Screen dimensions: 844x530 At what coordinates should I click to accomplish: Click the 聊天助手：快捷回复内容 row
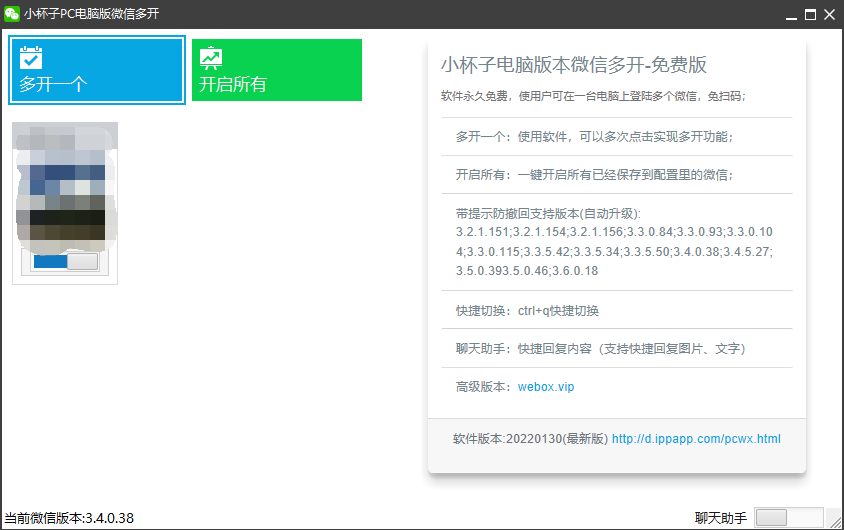pyautogui.click(x=617, y=349)
